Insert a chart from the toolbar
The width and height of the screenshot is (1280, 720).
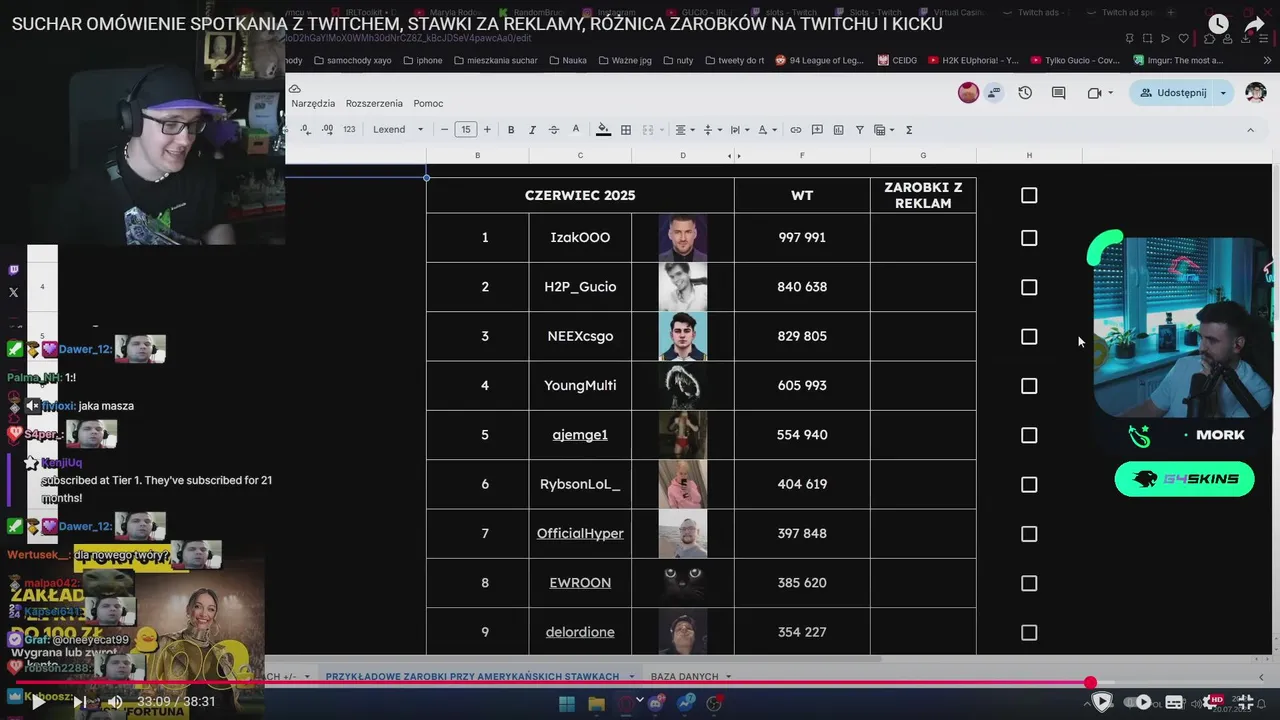[838, 130]
